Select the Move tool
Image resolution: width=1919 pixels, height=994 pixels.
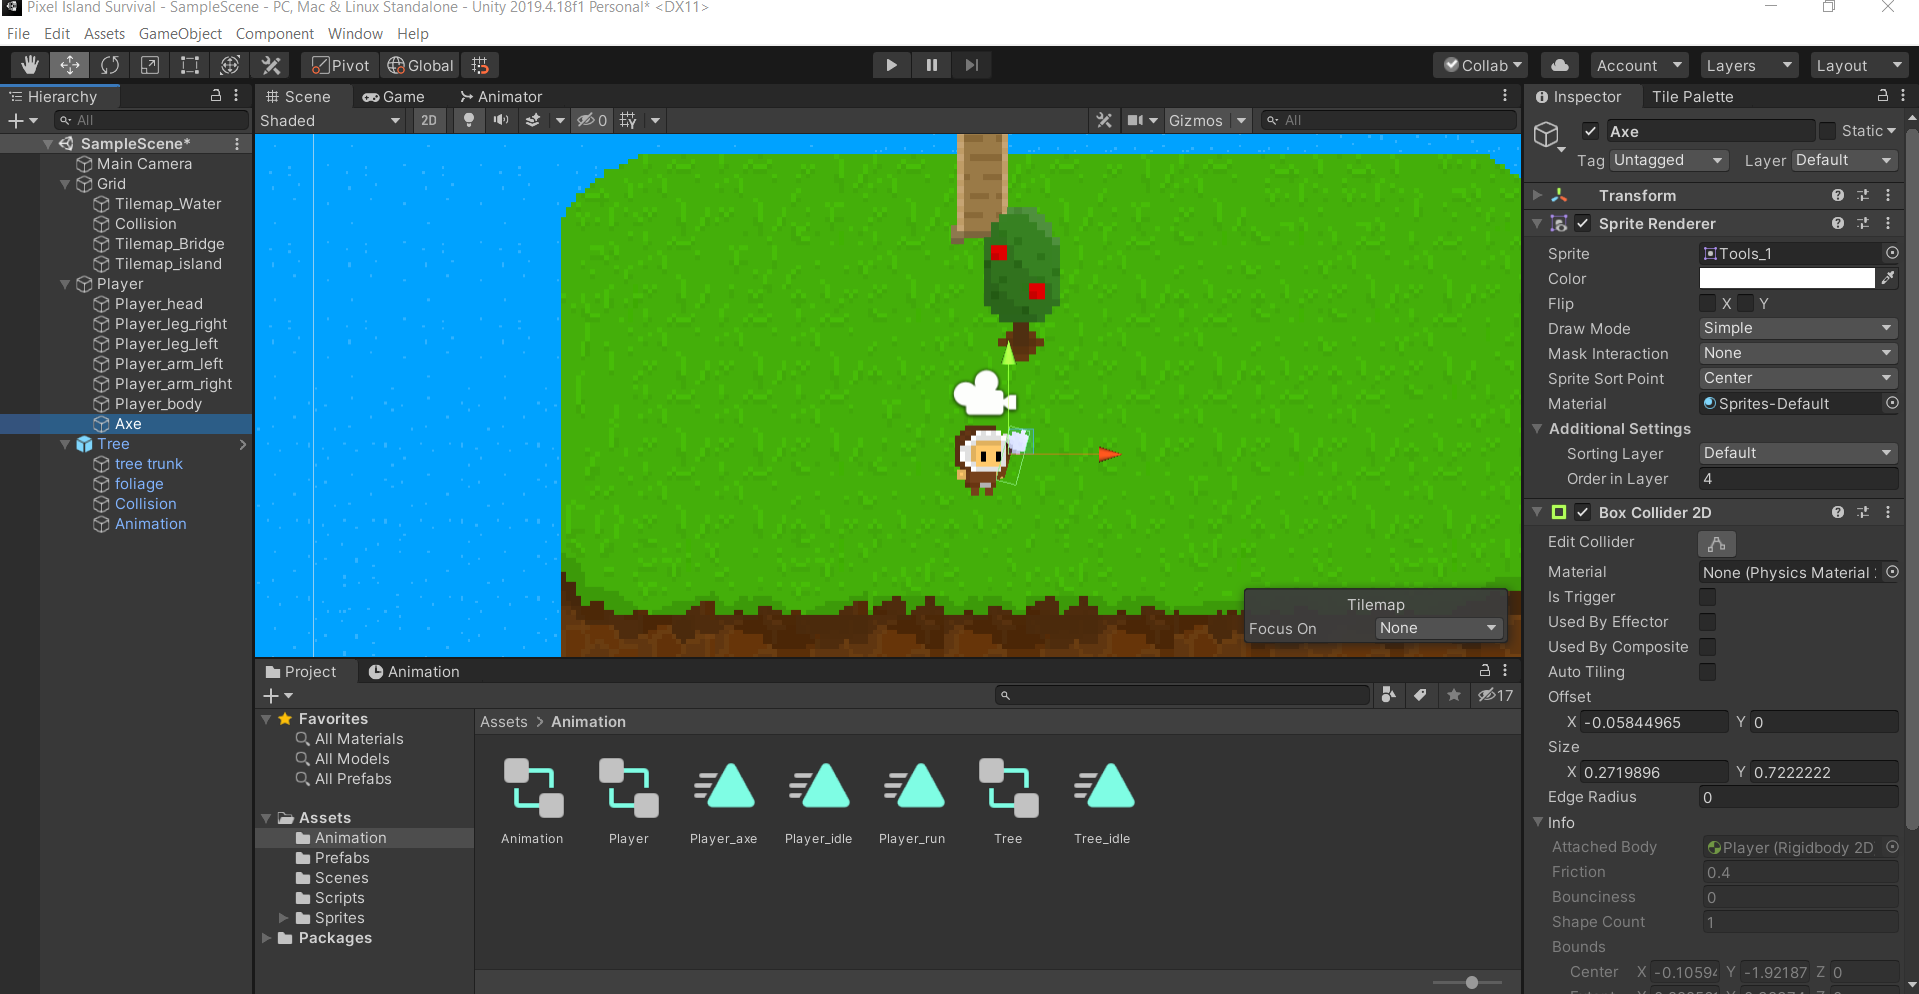click(70, 65)
